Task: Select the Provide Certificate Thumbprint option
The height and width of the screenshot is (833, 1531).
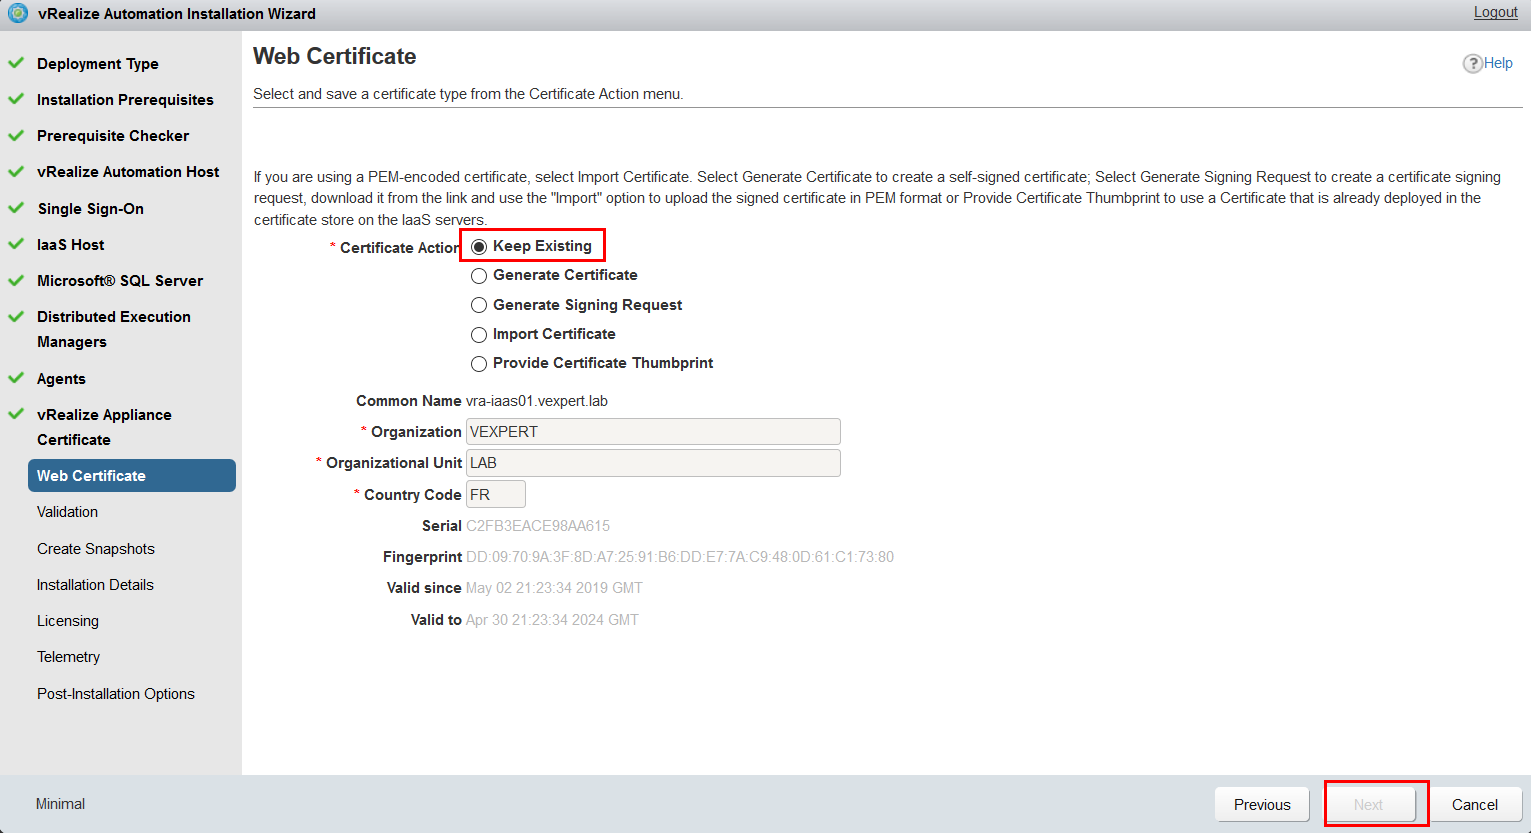Action: click(479, 363)
